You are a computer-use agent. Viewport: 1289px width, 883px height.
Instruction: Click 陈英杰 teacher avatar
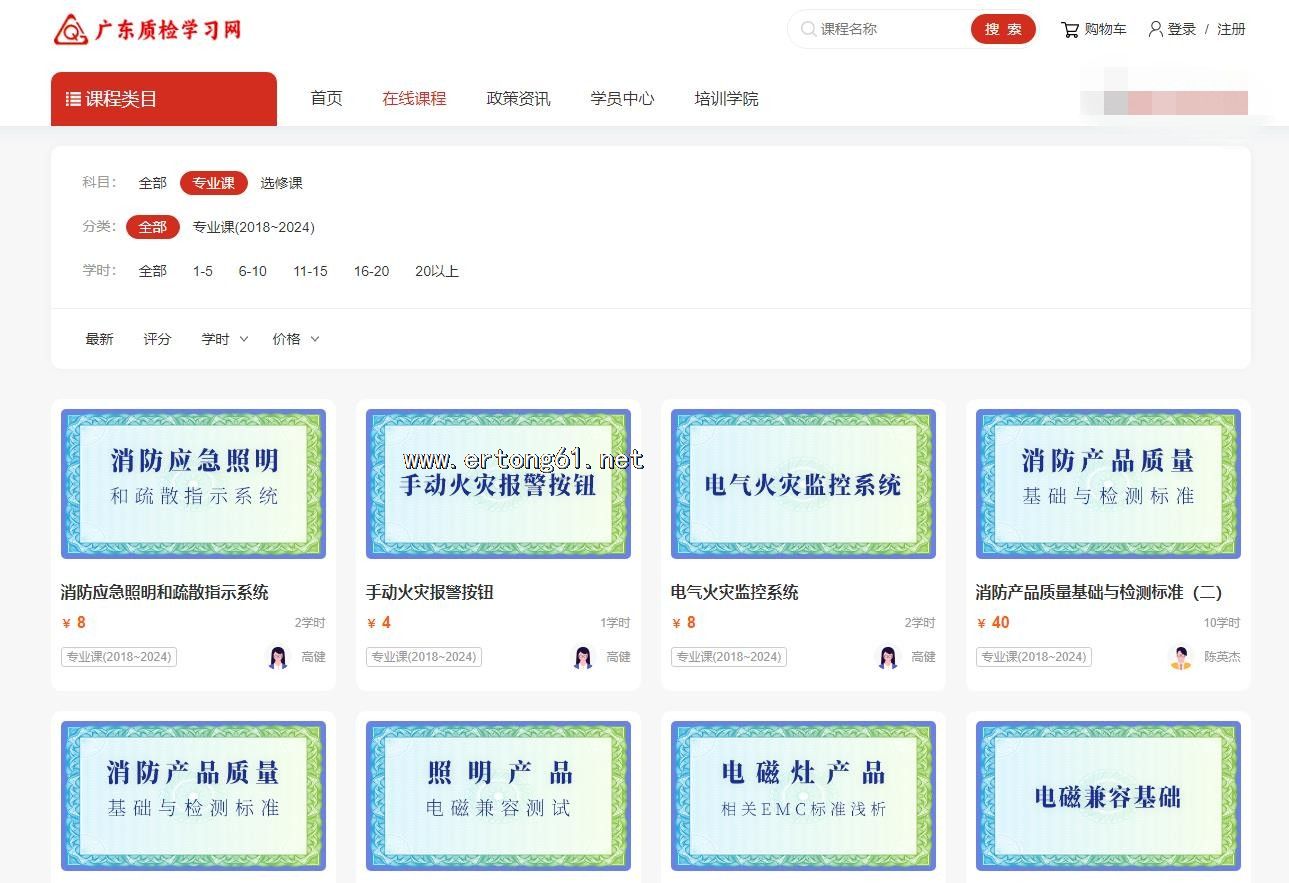pyautogui.click(x=1181, y=657)
